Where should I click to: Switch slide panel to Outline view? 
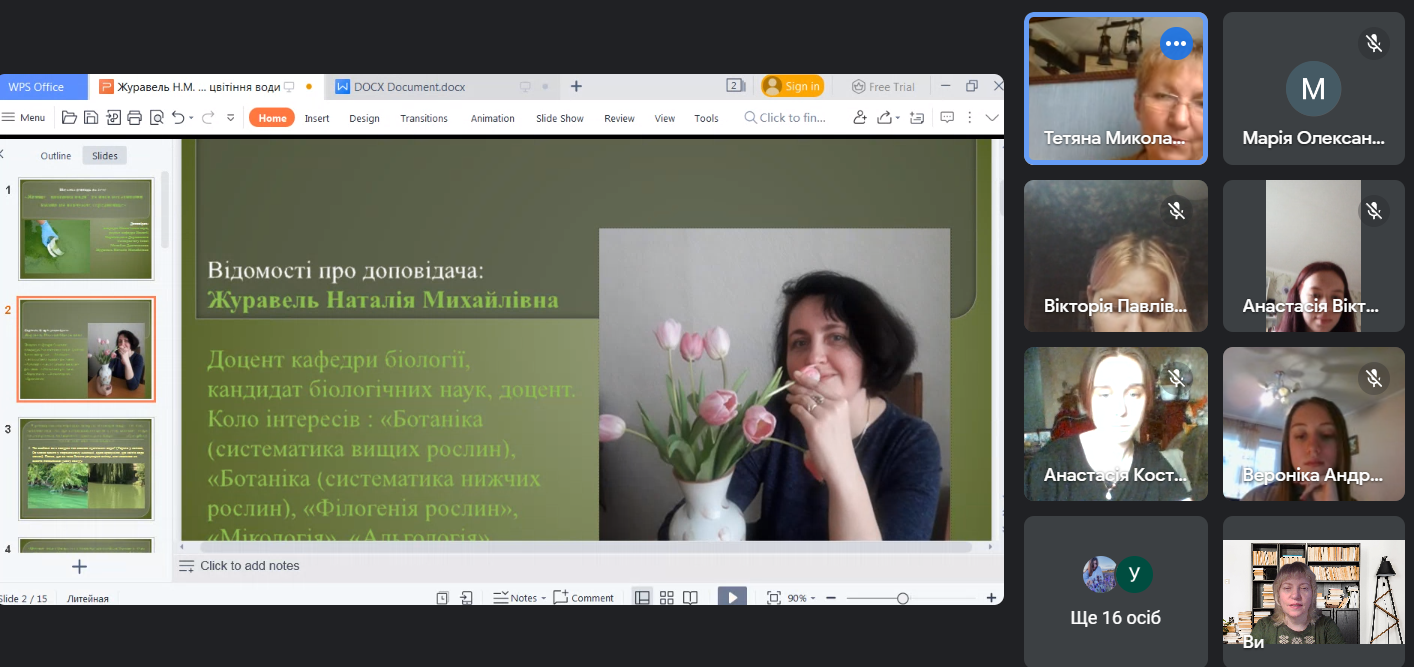pos(56,156)
